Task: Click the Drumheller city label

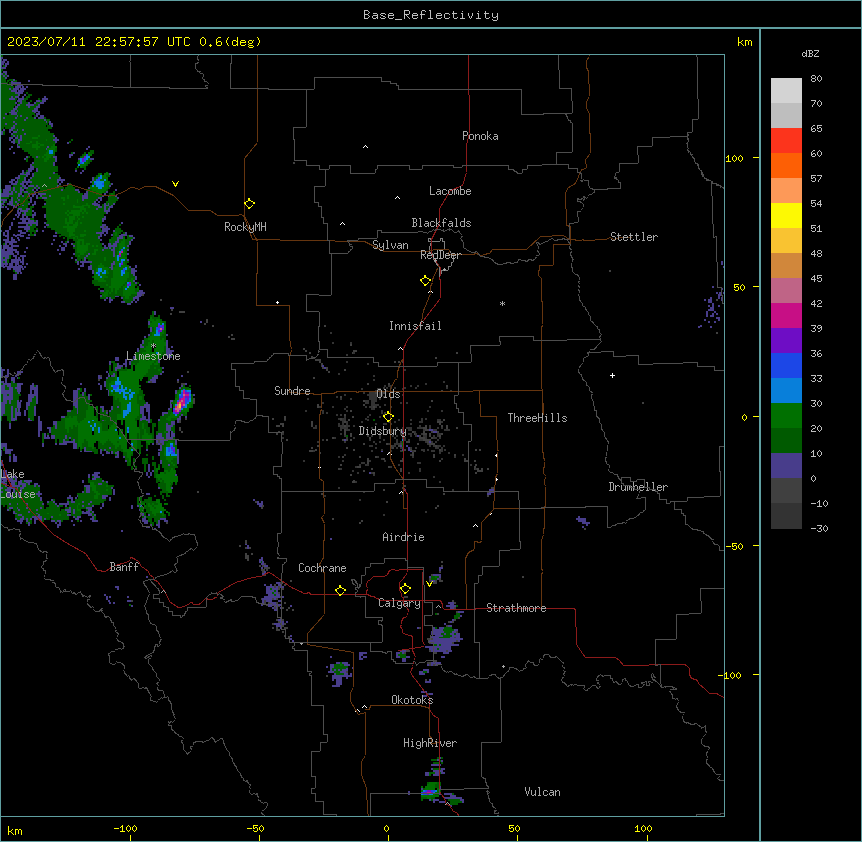Action: click(638, 487)
